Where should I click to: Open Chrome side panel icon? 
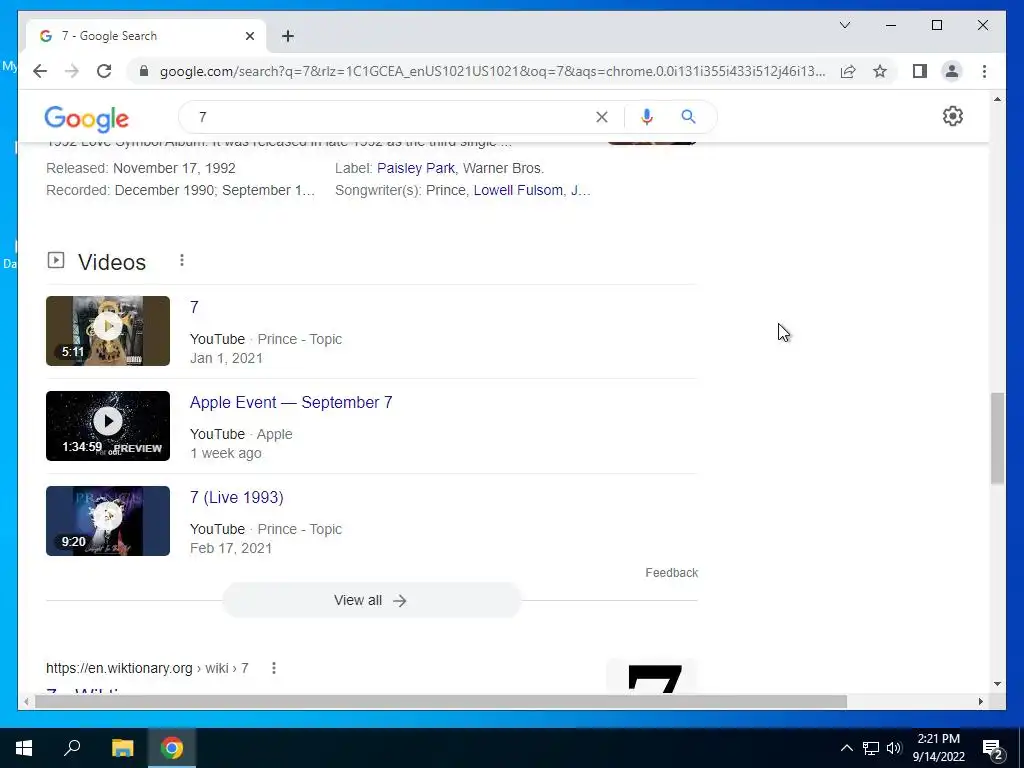[920, 71]
